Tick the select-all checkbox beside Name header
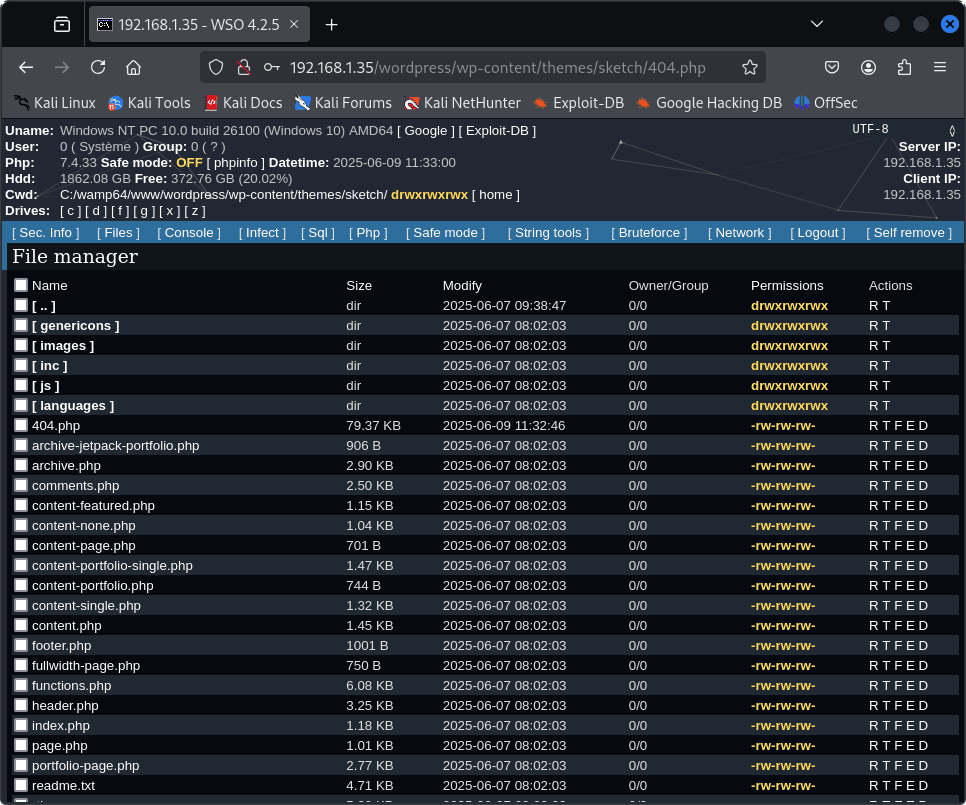The height and width of the screenshot is (805, 966). 21,285
